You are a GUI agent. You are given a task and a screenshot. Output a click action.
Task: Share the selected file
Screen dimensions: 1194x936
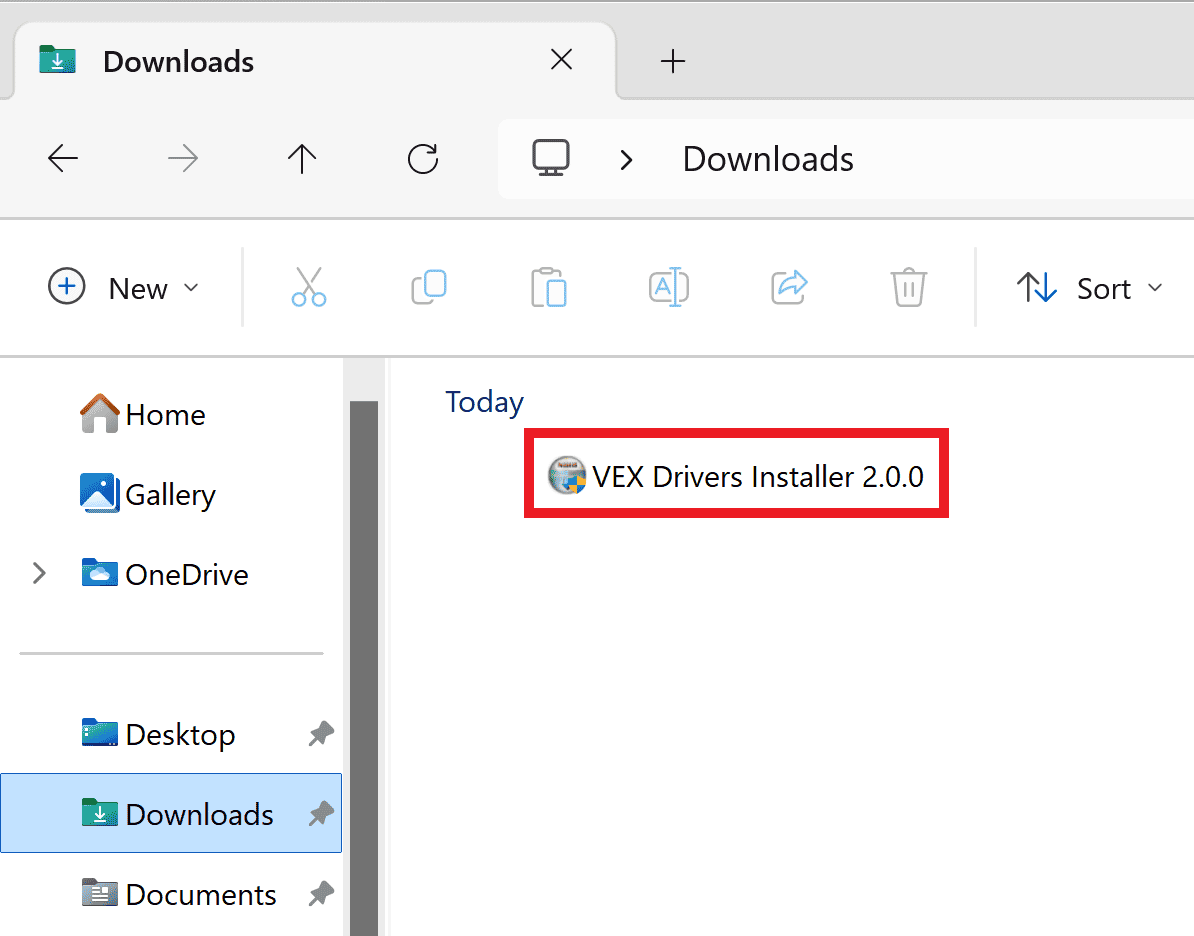click(x=788, y=287)
